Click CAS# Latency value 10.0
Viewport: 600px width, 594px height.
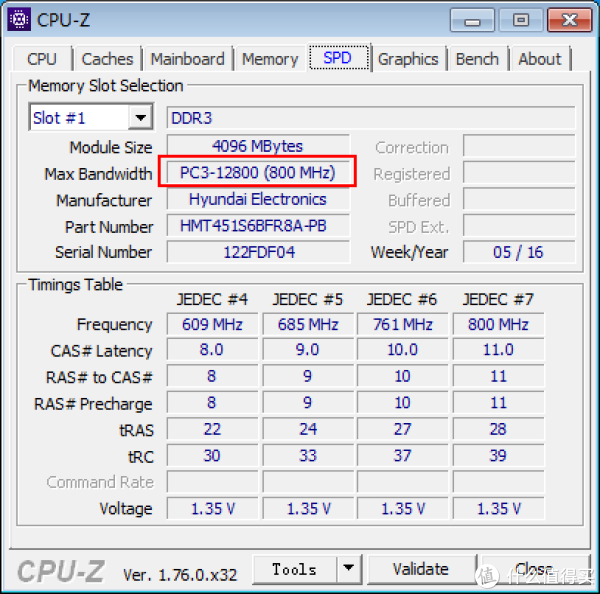tap(403, 349)
